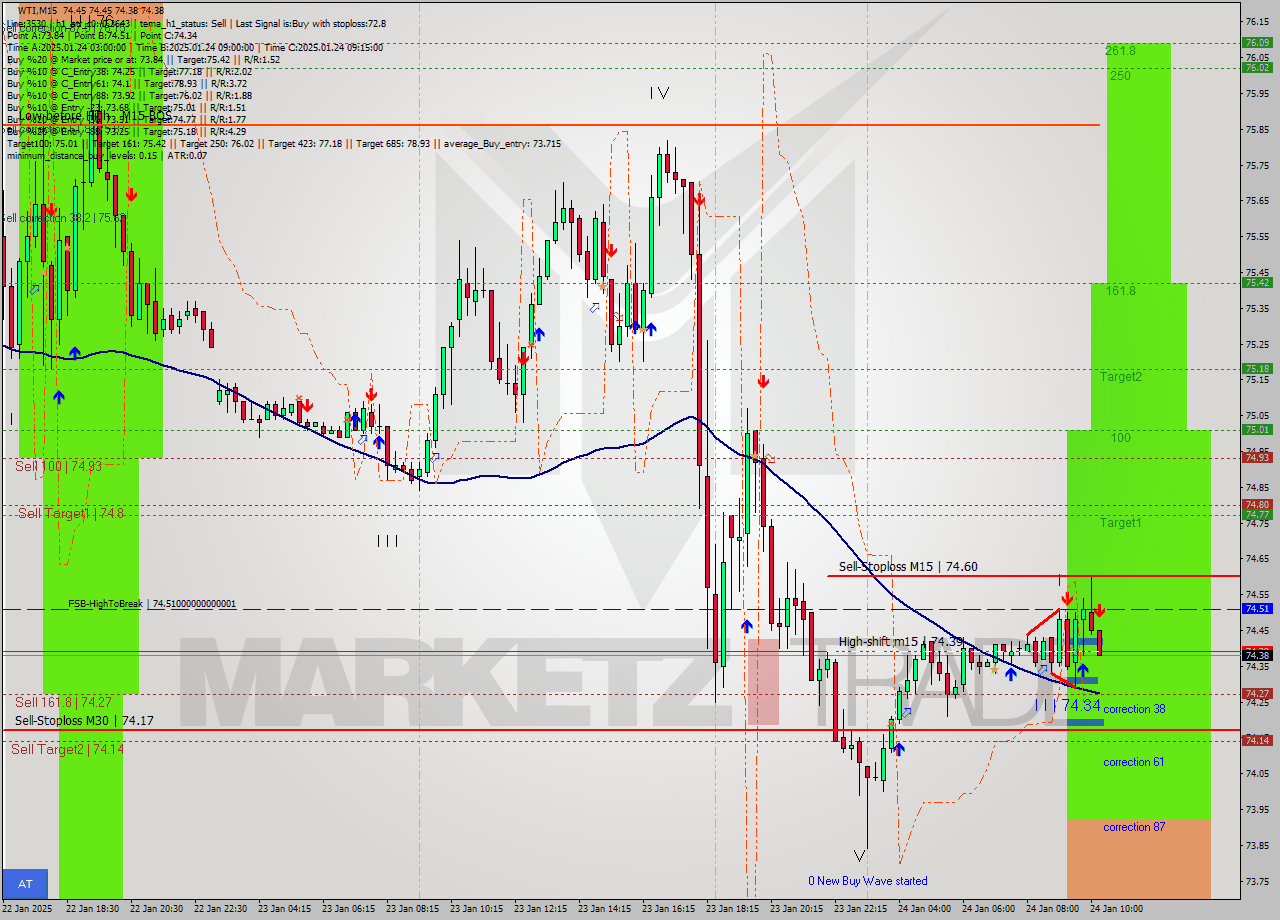This screenshot has height=920, width=1280.
Task: Select the 'Sell Target1 | 74.8' label
Action: [72, 513]
